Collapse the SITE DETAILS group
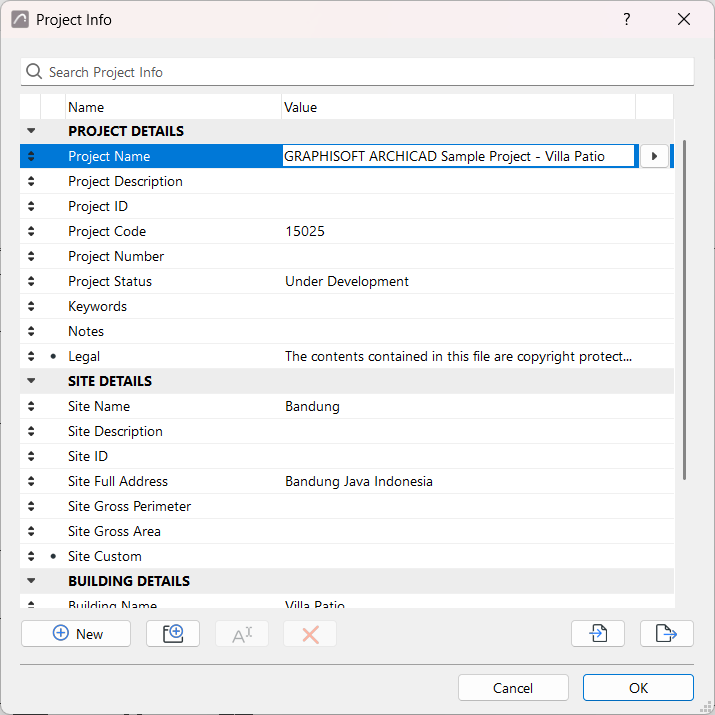 point(31,381)
